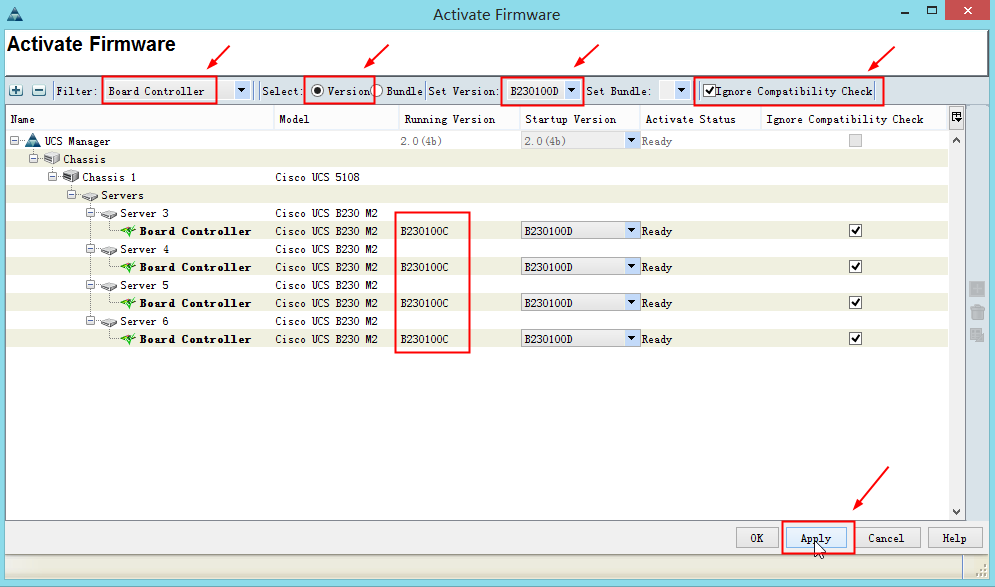Image resolution: width=995 pixels, height=587 pixels.
Task: Collapse the Chassis 1 tree node
Action: (52, 176)
